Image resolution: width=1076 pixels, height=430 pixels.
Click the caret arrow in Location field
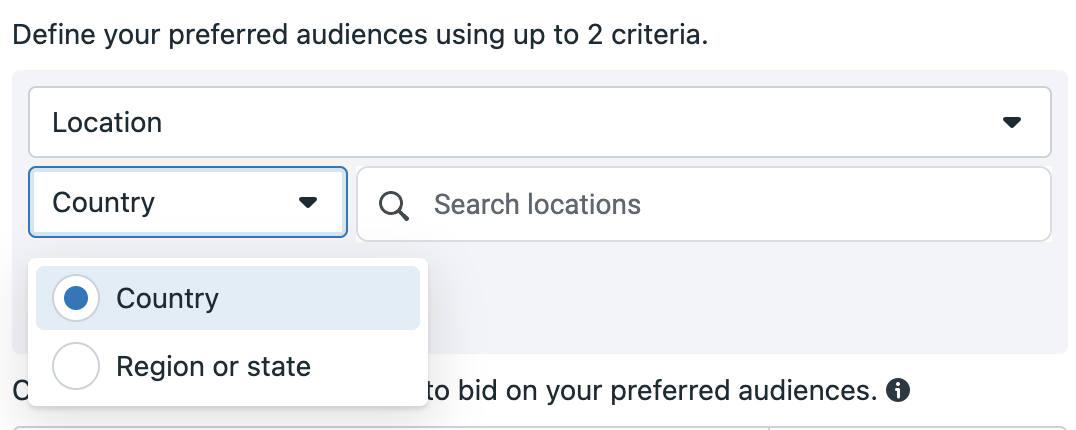tap(1011, 122)
